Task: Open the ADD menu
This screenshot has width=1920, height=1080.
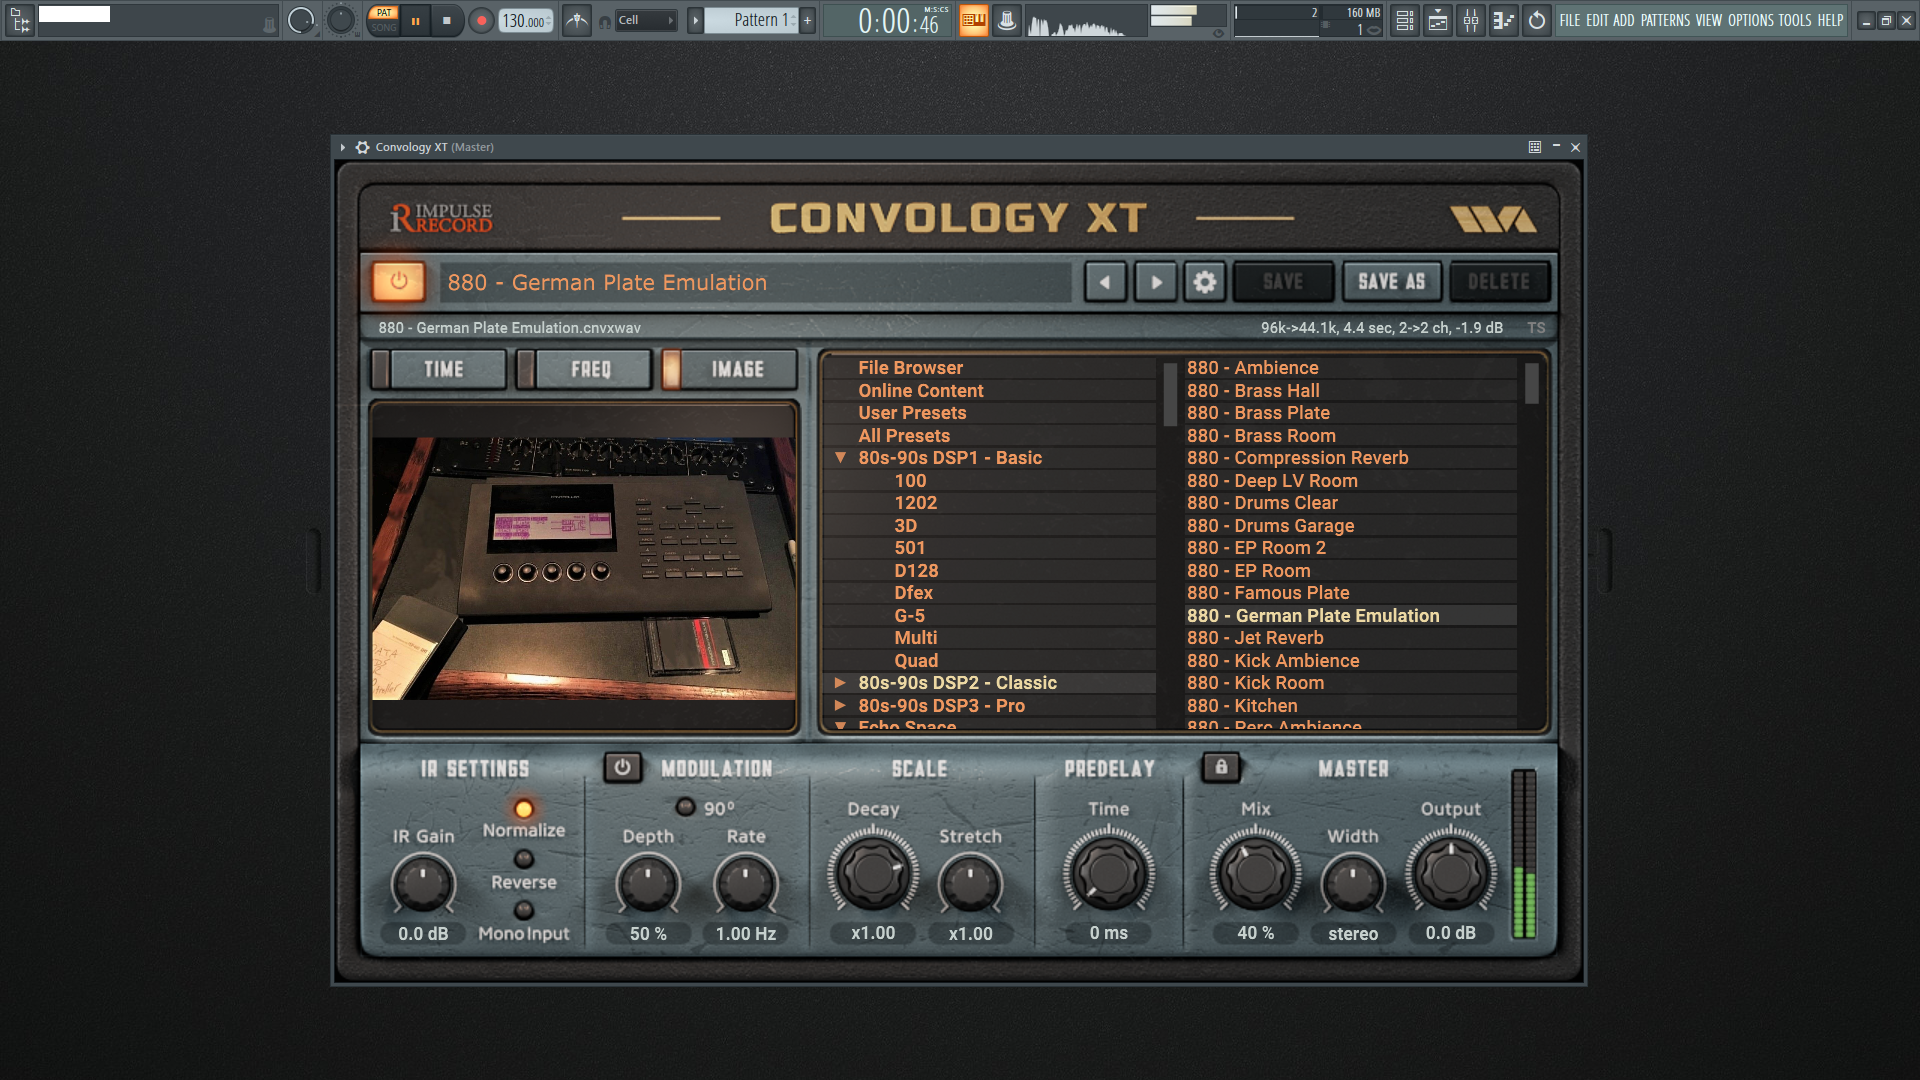Action: (x=1624, y=20)
